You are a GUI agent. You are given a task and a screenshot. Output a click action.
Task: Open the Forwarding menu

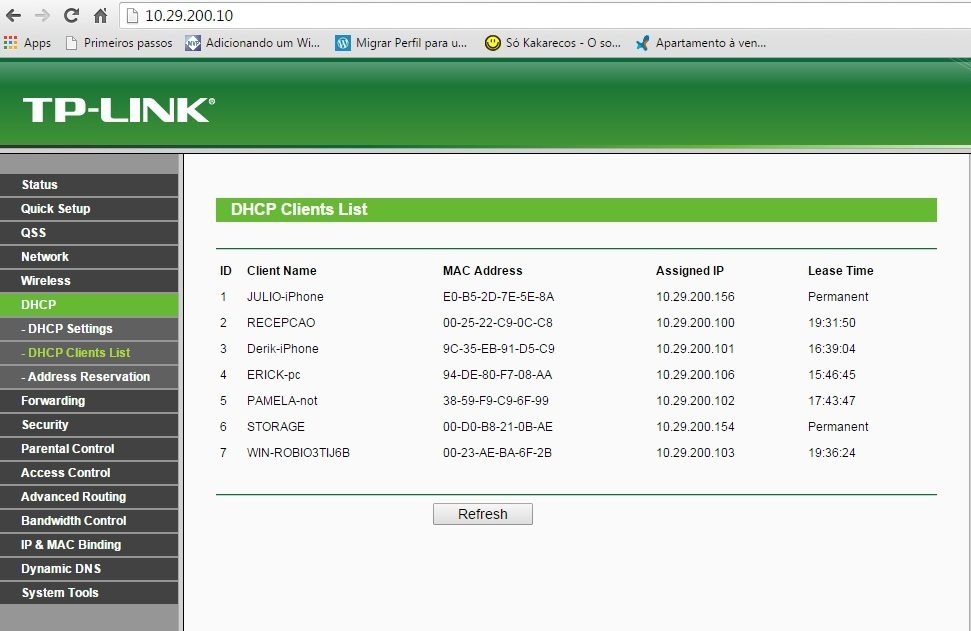[89, 401]
